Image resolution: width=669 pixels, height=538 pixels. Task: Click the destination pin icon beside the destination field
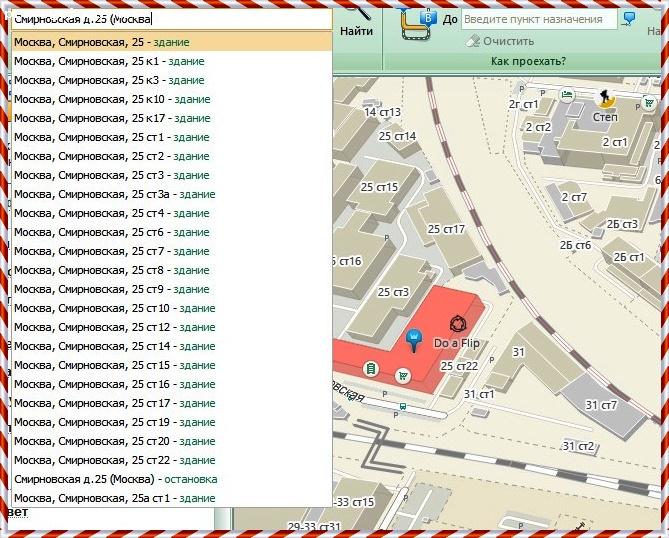pos(629,19)
